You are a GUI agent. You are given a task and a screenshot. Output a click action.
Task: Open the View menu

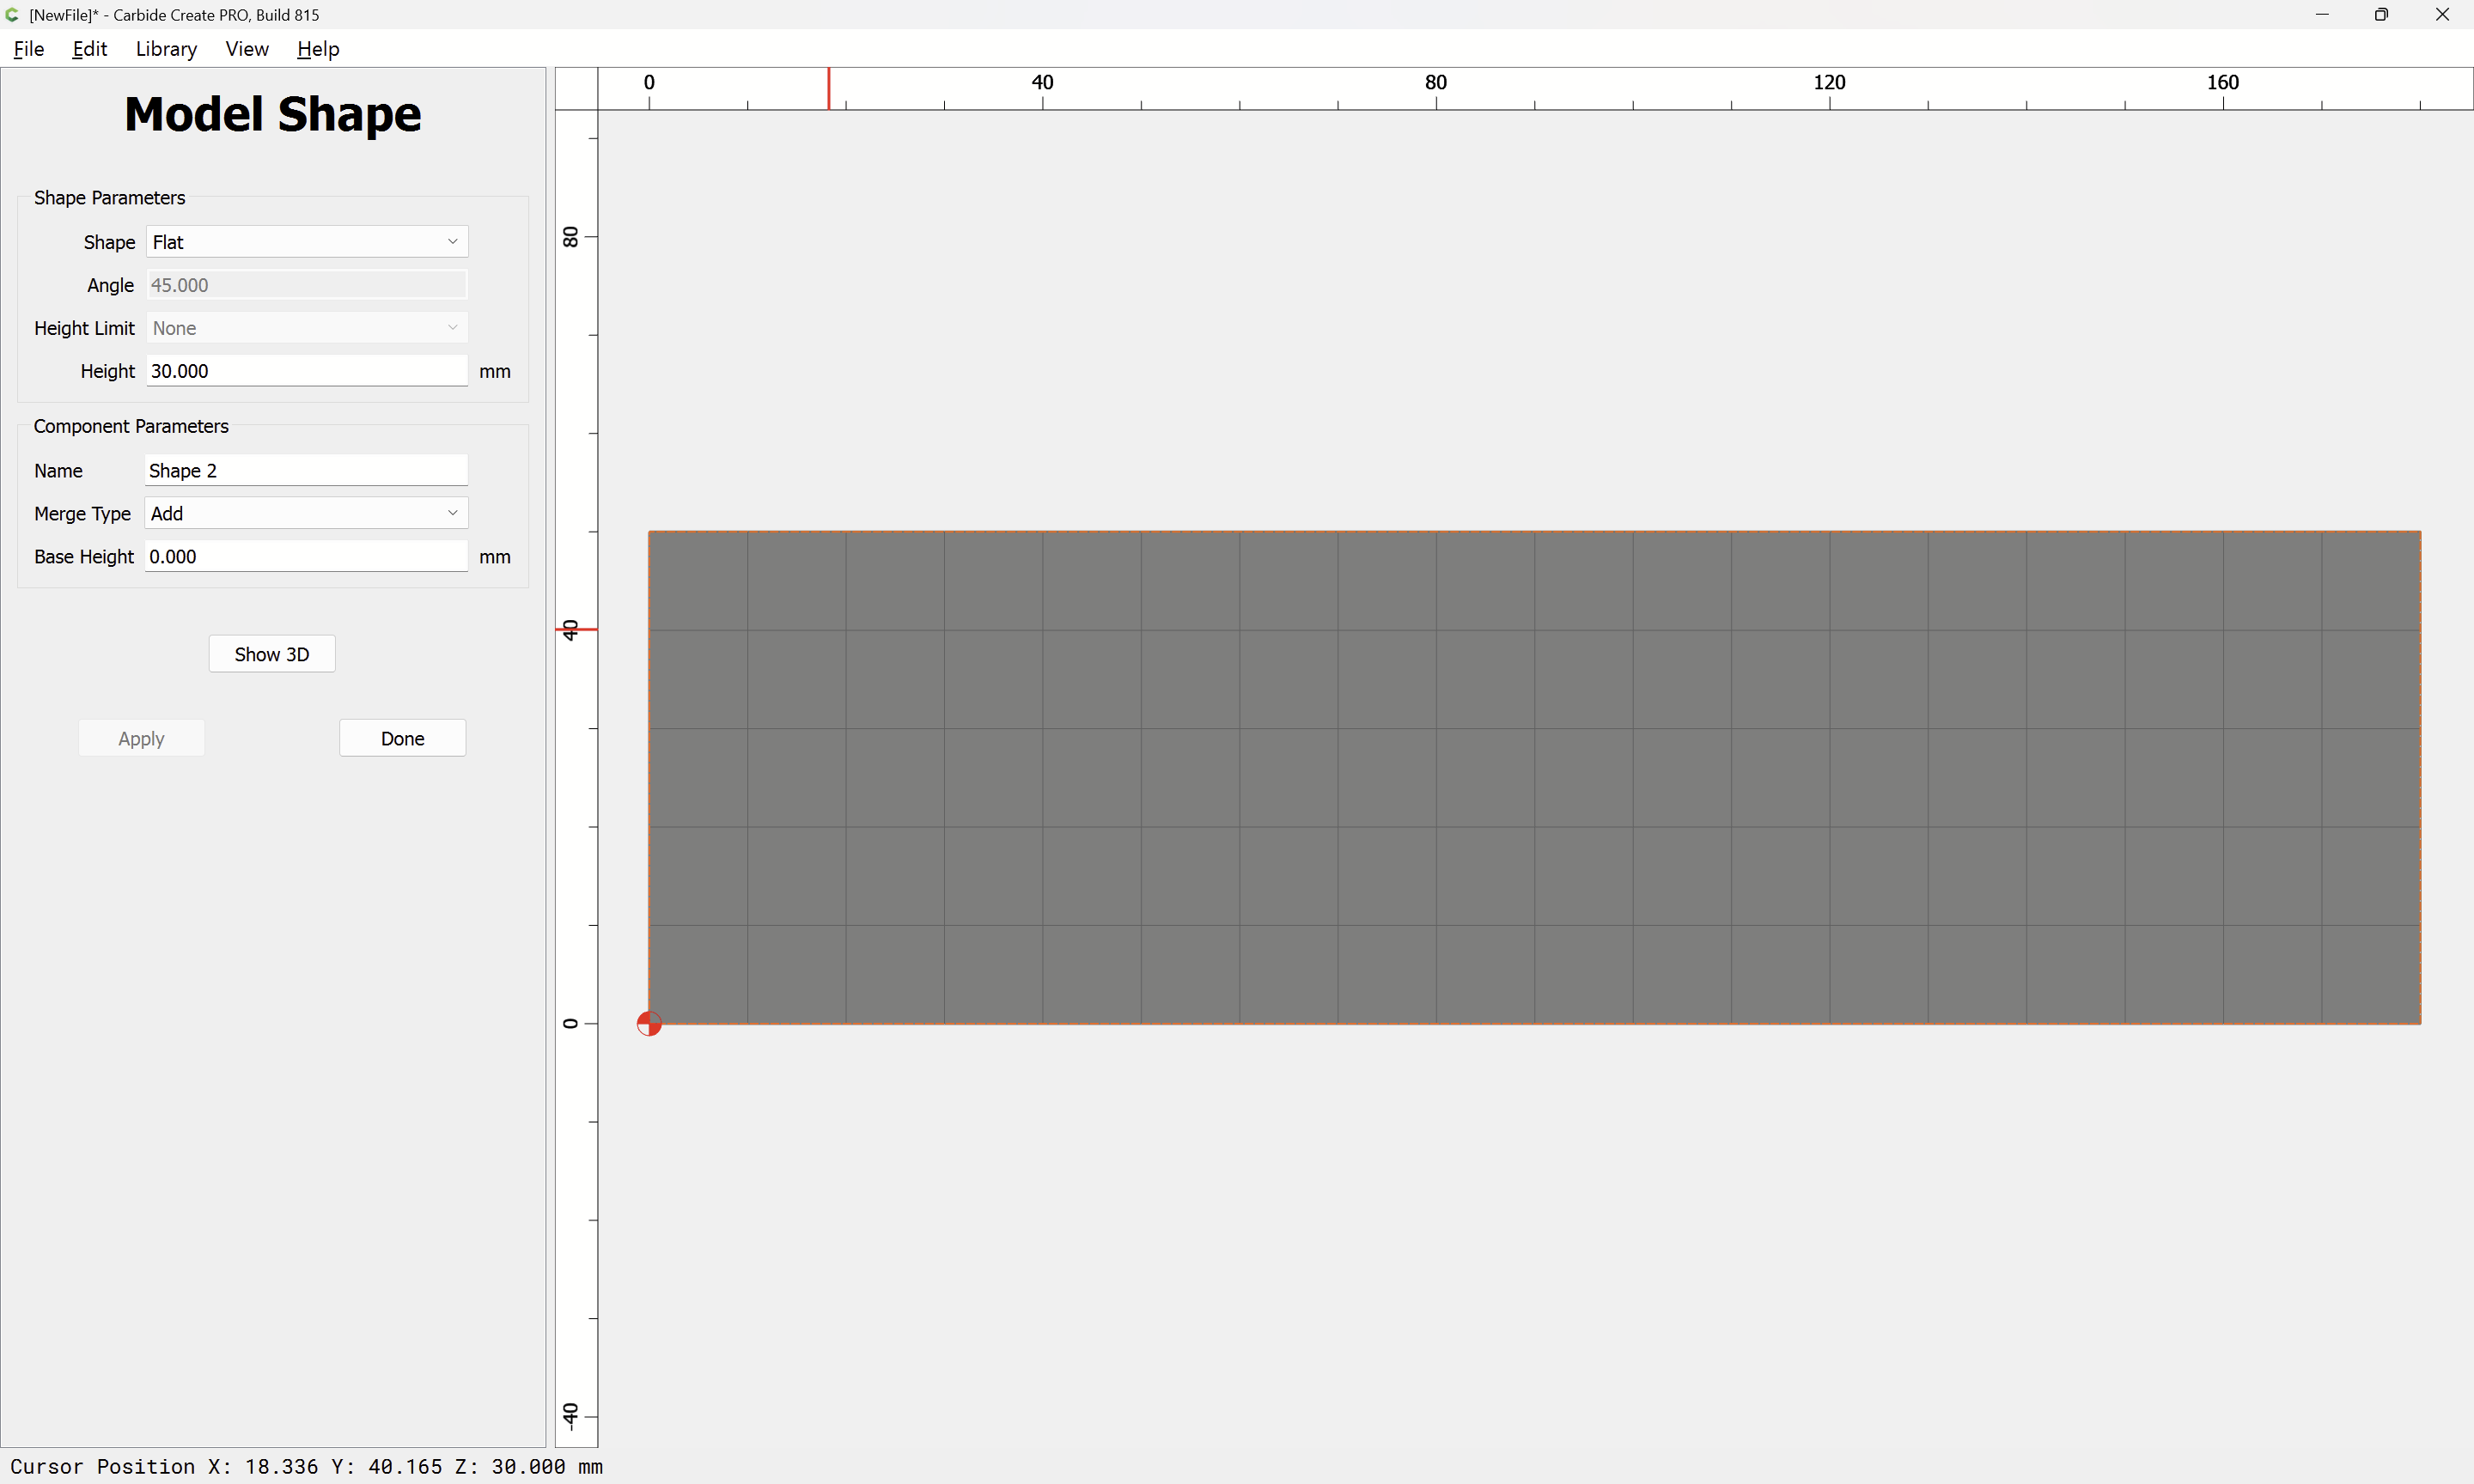point(247,49)
